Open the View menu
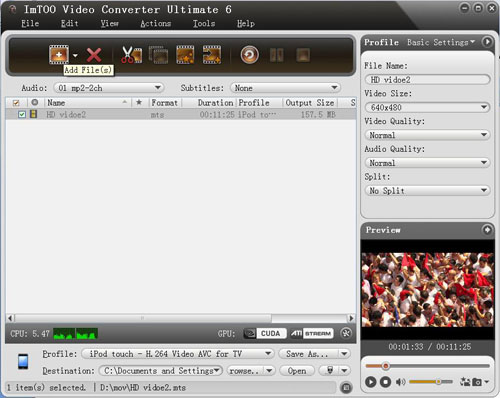Image resolution: width=500 pixels, height=398 pixels. [x=109, y=23]
